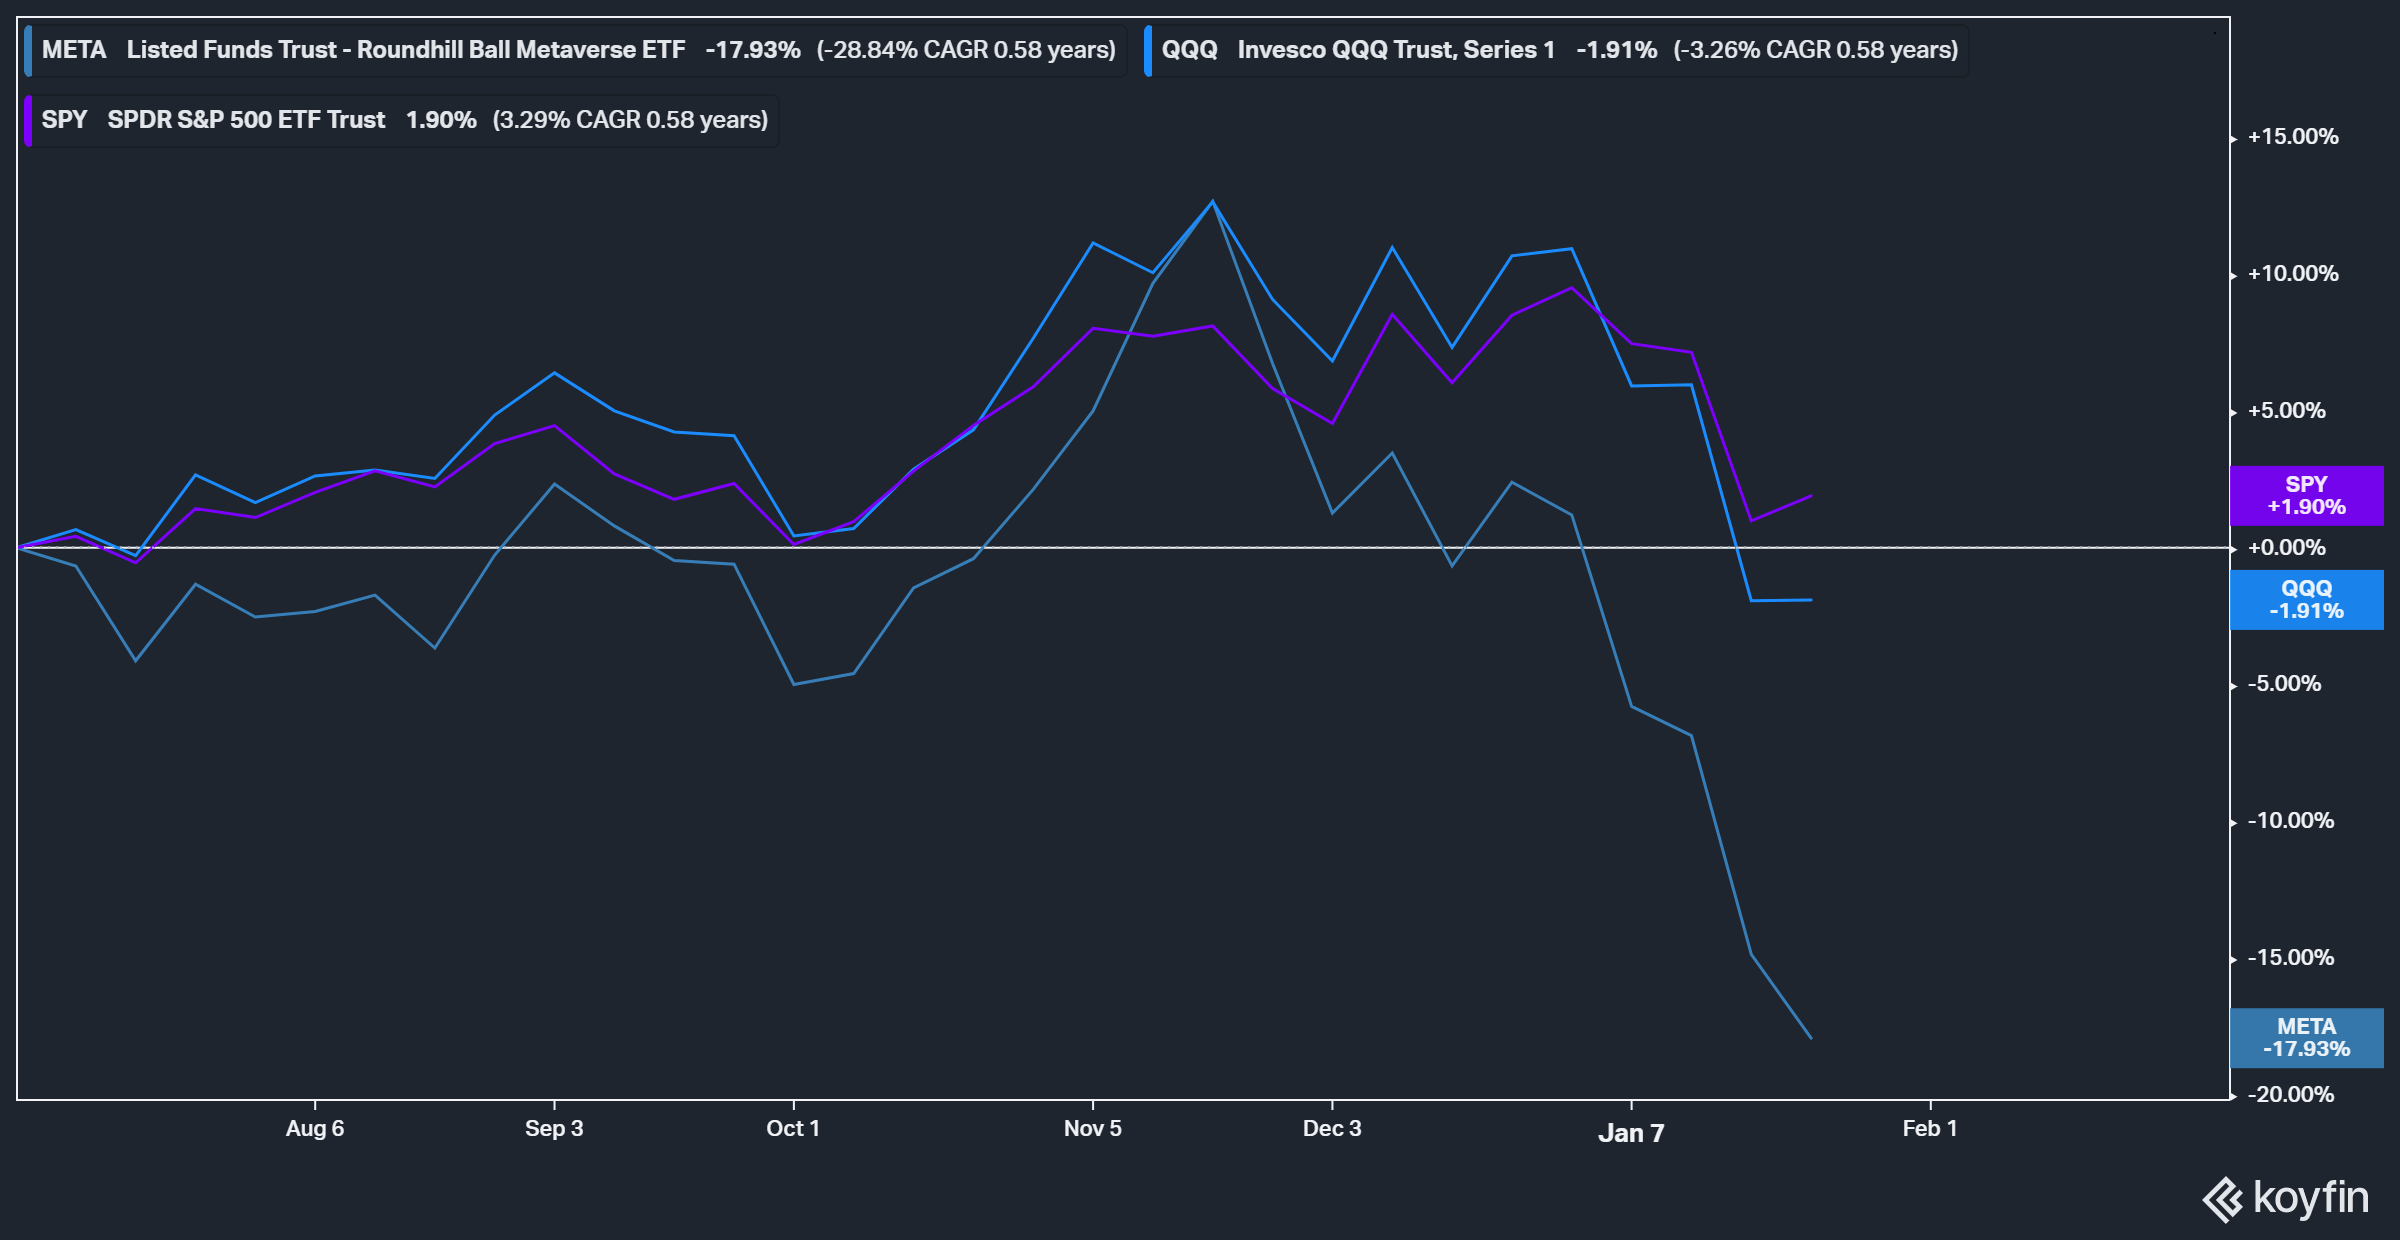
Task: Click the +5.00% axis label
Action: pos(2287,411)
